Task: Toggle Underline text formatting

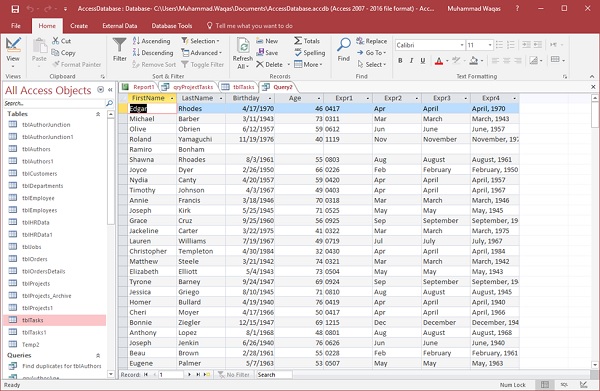Action: (x=423, y=60)
